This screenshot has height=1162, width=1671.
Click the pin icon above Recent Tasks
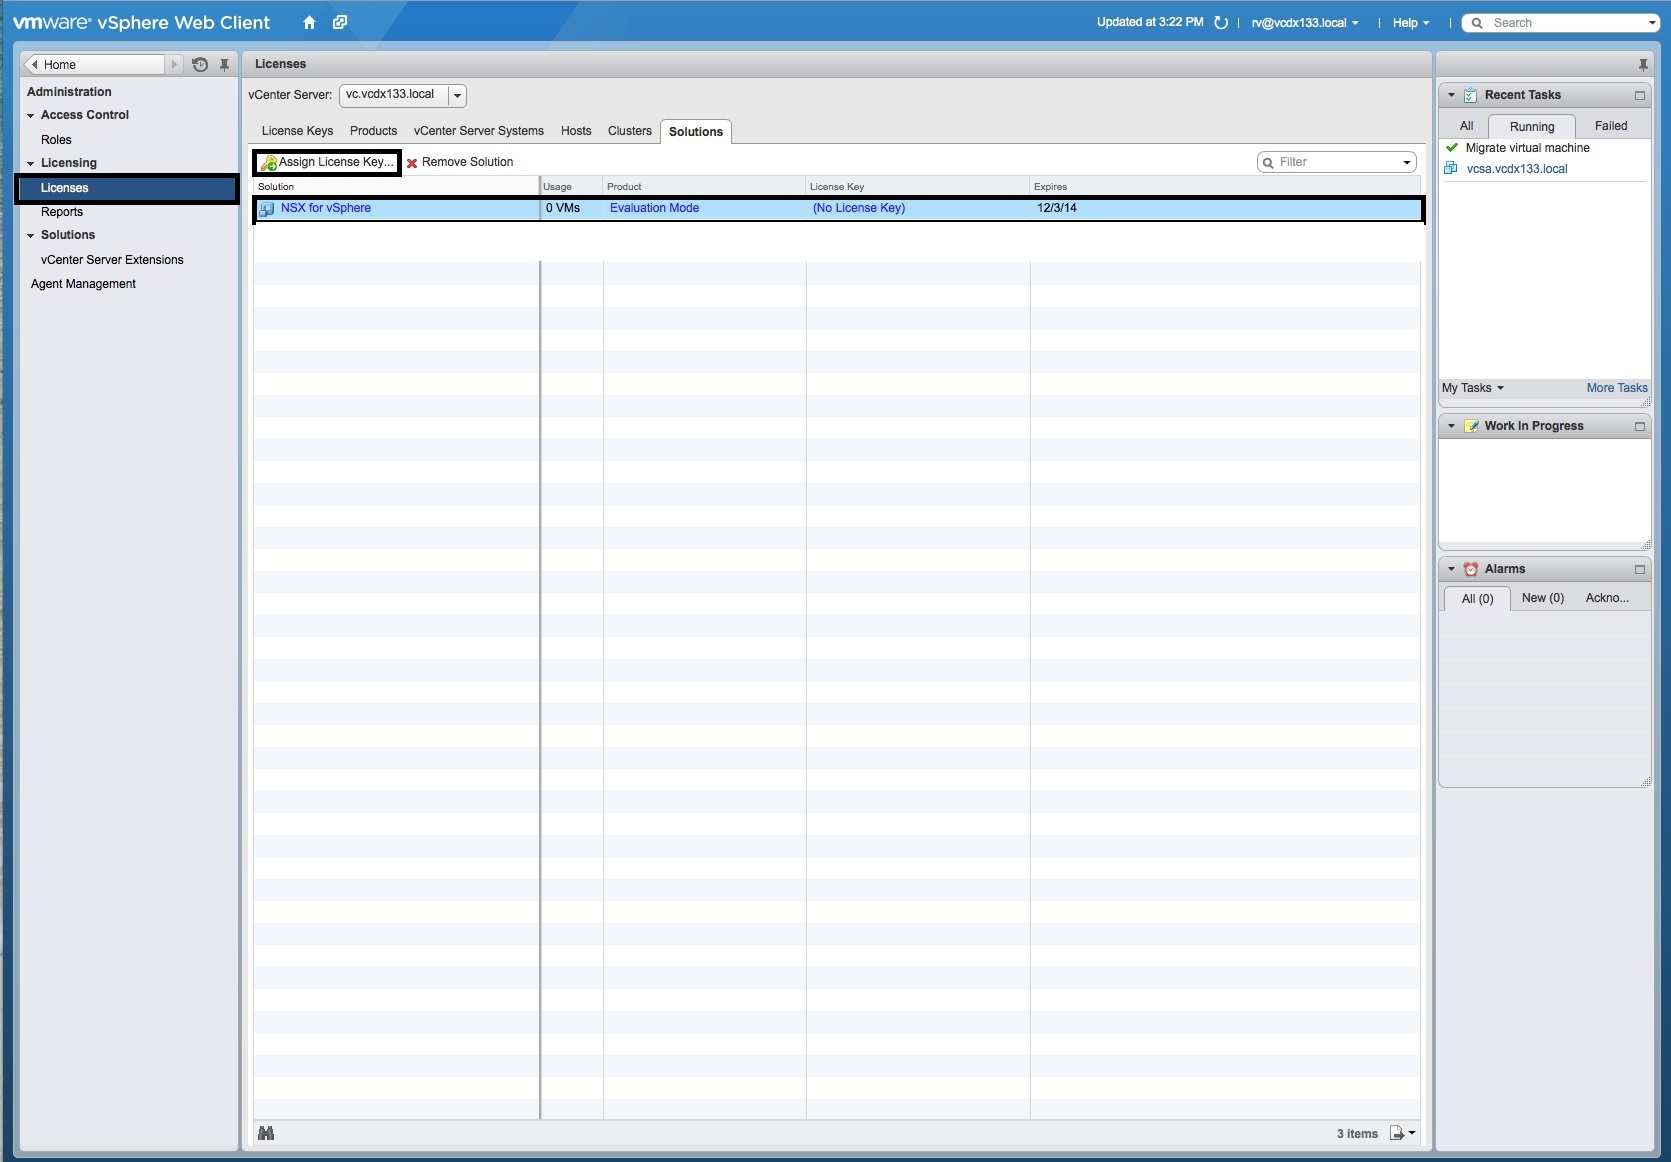tap(1642, 65)
